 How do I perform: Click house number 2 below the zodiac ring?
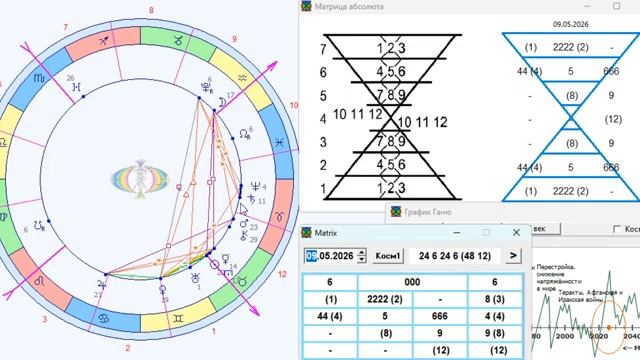[x=128, y=348]
